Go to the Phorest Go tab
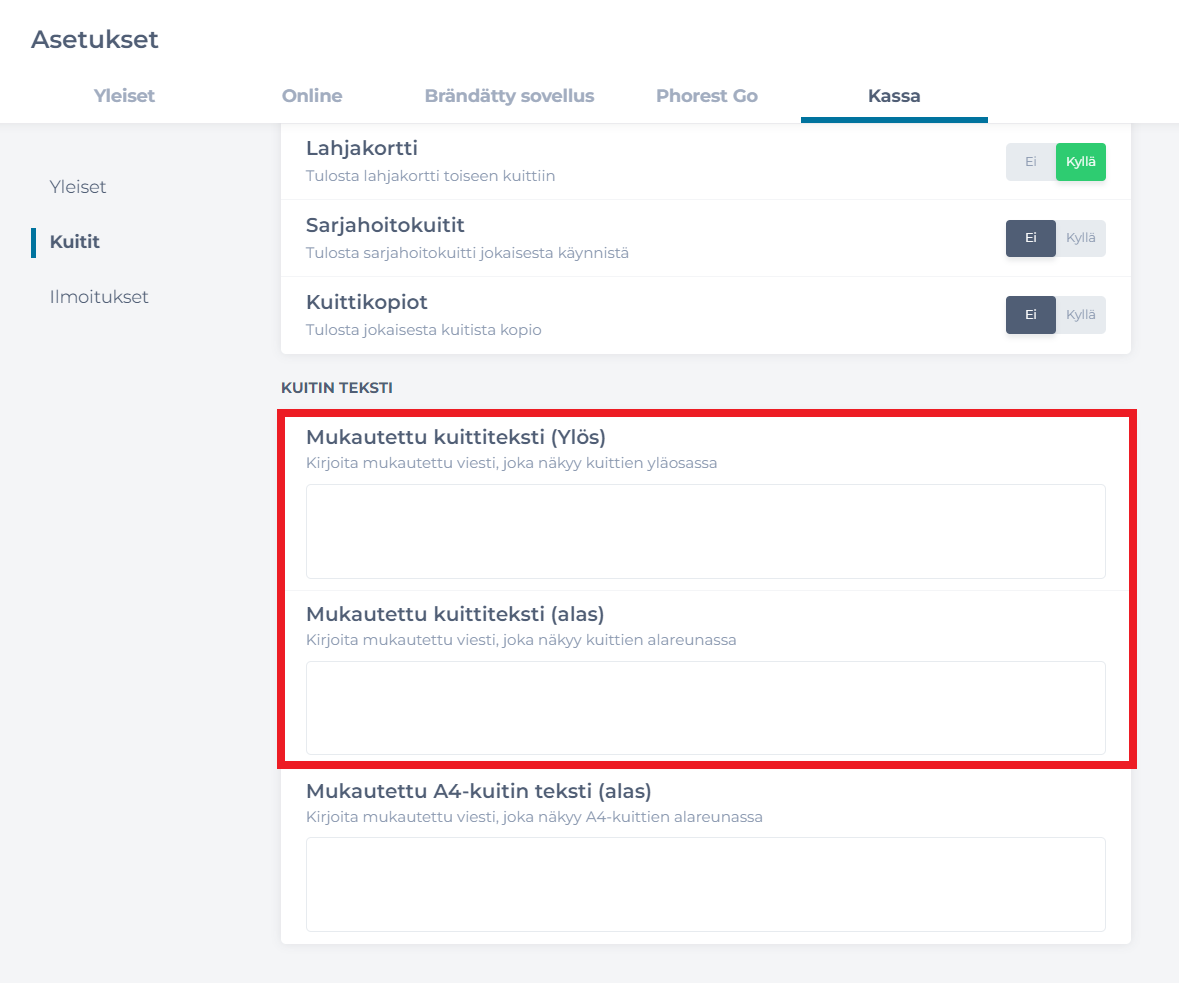 point(706,96)
